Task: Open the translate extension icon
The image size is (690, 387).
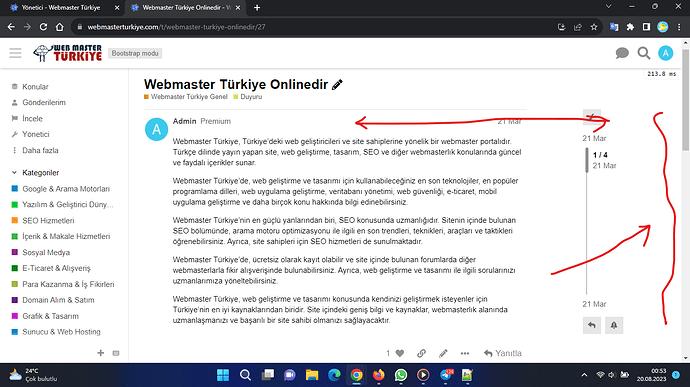Action: [x=614, y=27]
